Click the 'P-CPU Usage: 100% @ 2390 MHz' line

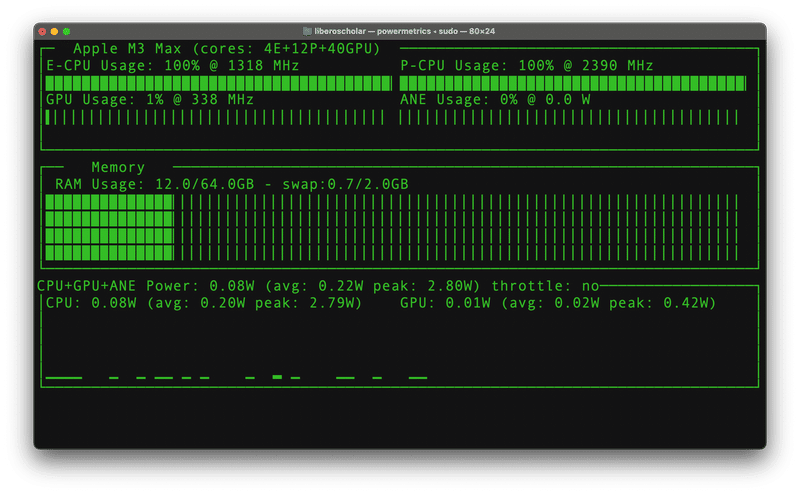pyautogui.click(x=527, y=65)
